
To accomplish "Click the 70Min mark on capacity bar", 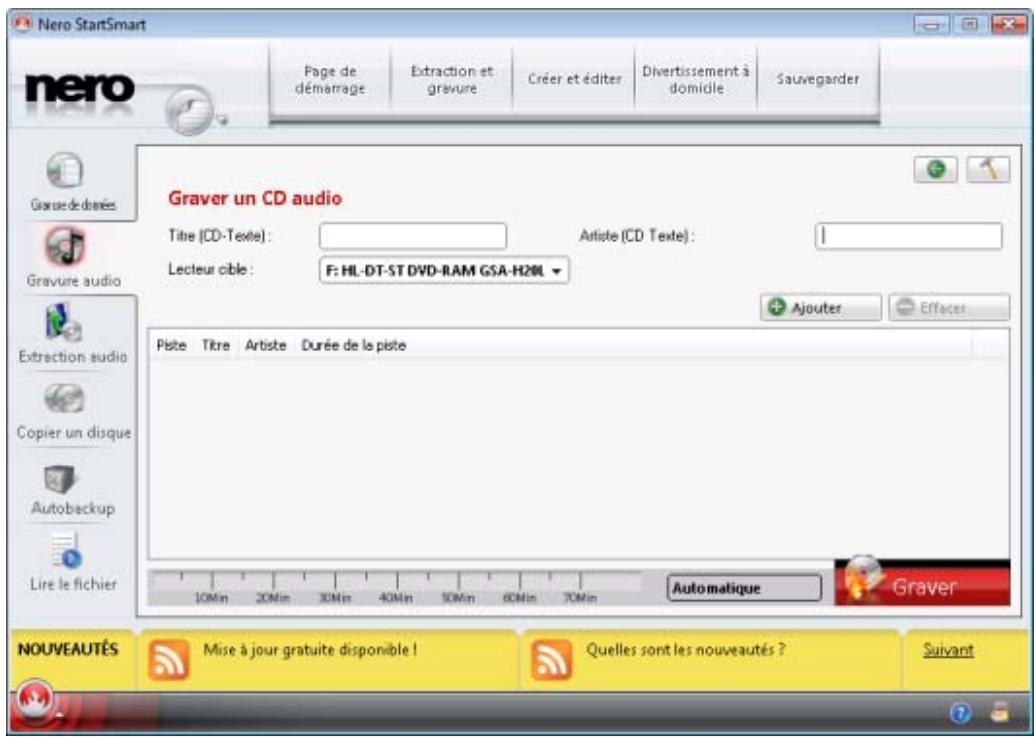I will pyautogui.click(x=581, y=597).
